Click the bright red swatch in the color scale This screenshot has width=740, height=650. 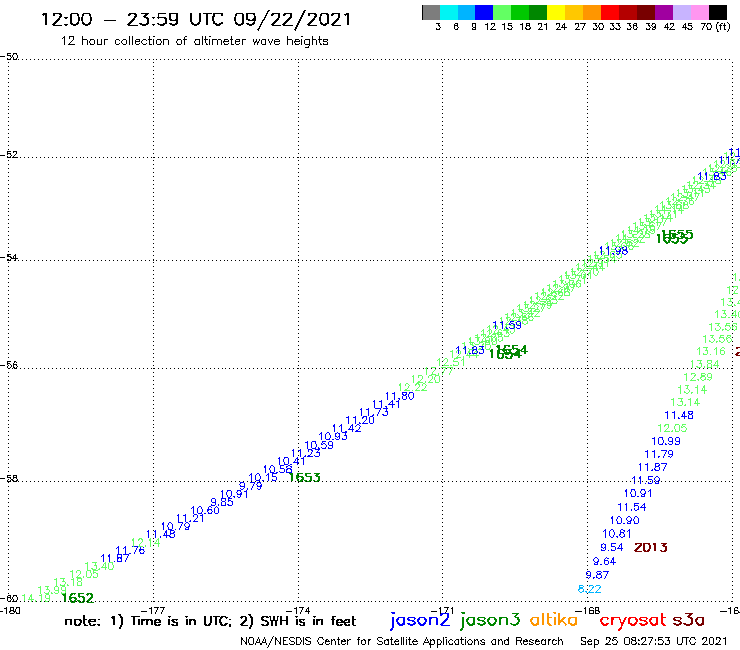click(x=610, y=12)
